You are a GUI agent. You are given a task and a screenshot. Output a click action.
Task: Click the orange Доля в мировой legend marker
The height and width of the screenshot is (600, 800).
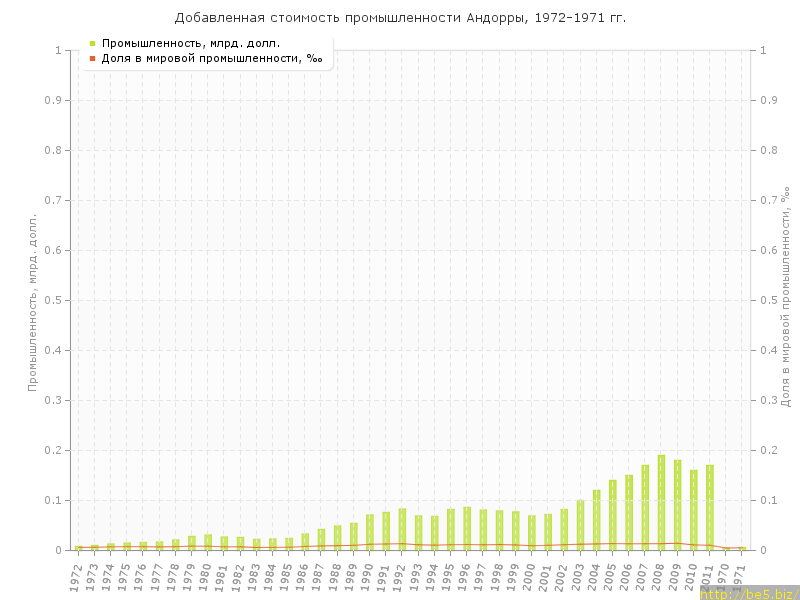point(93,58)
